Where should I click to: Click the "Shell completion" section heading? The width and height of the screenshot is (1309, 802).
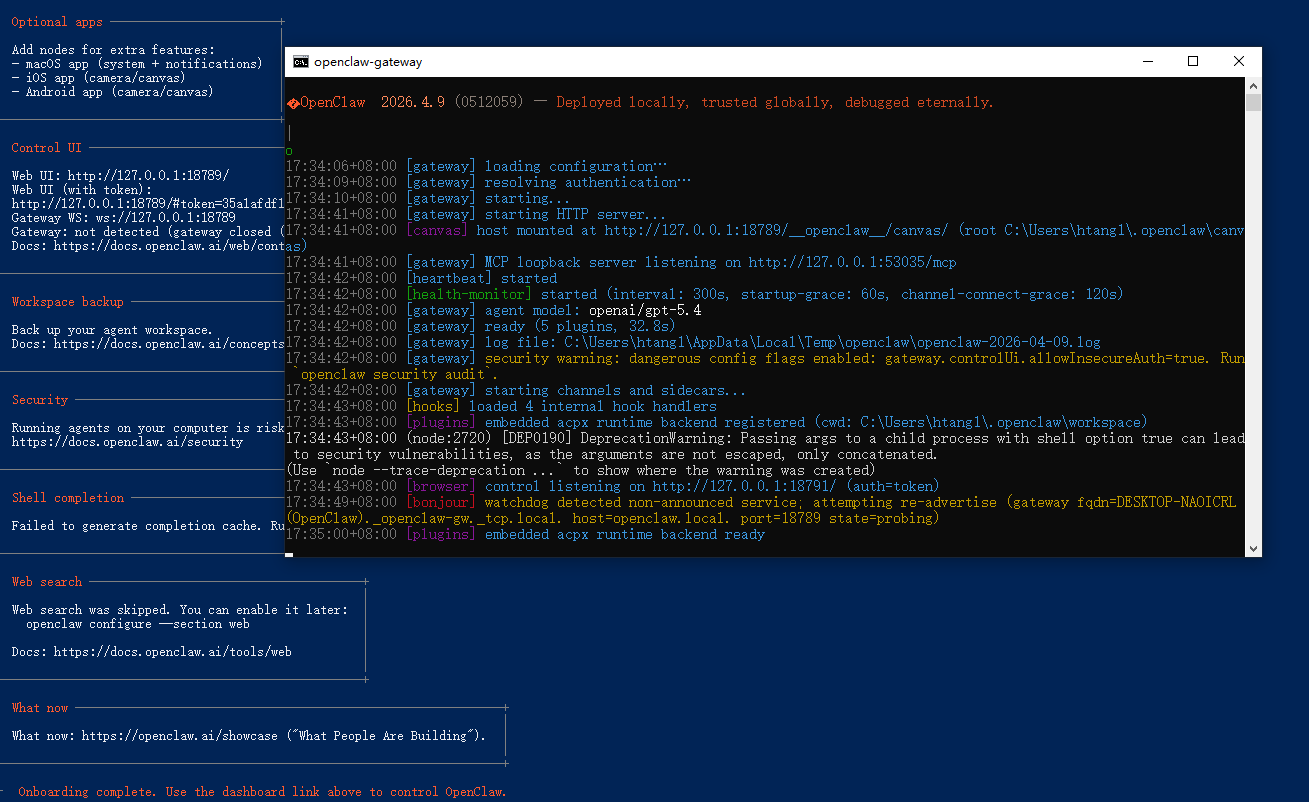[68, 498]
